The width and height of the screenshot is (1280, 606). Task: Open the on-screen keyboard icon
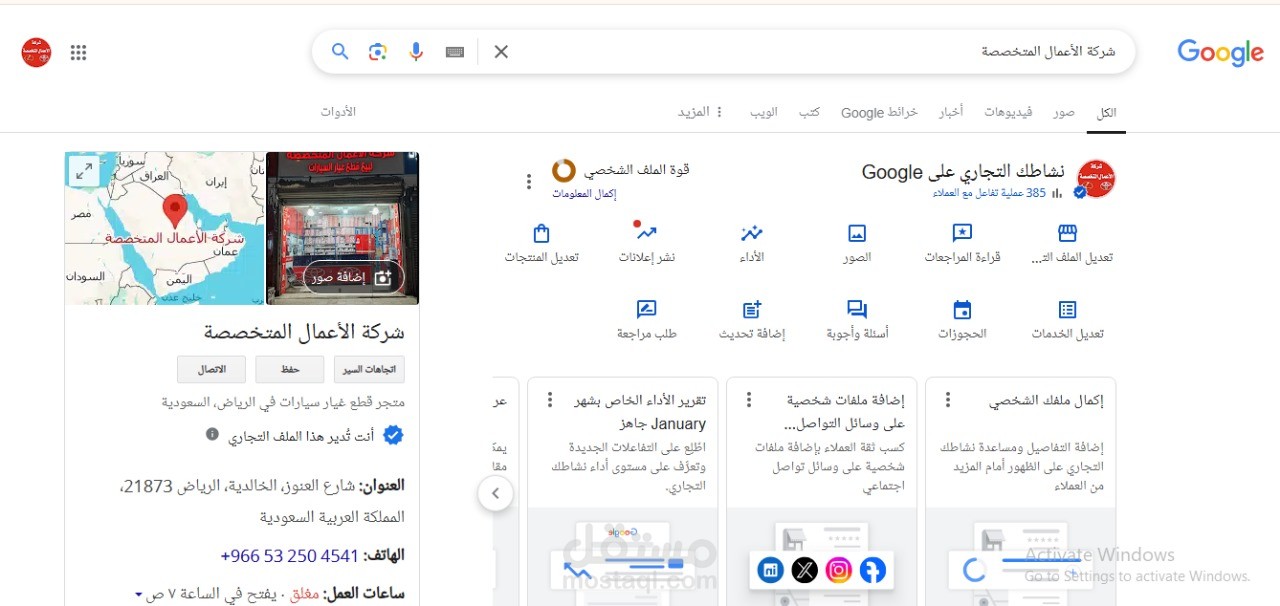coord(455,51)
